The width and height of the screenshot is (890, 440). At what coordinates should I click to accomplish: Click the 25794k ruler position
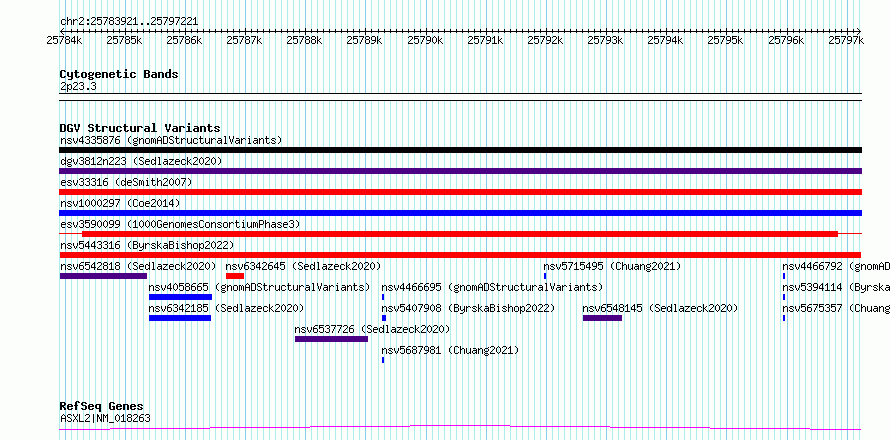(x=666, y=40)
